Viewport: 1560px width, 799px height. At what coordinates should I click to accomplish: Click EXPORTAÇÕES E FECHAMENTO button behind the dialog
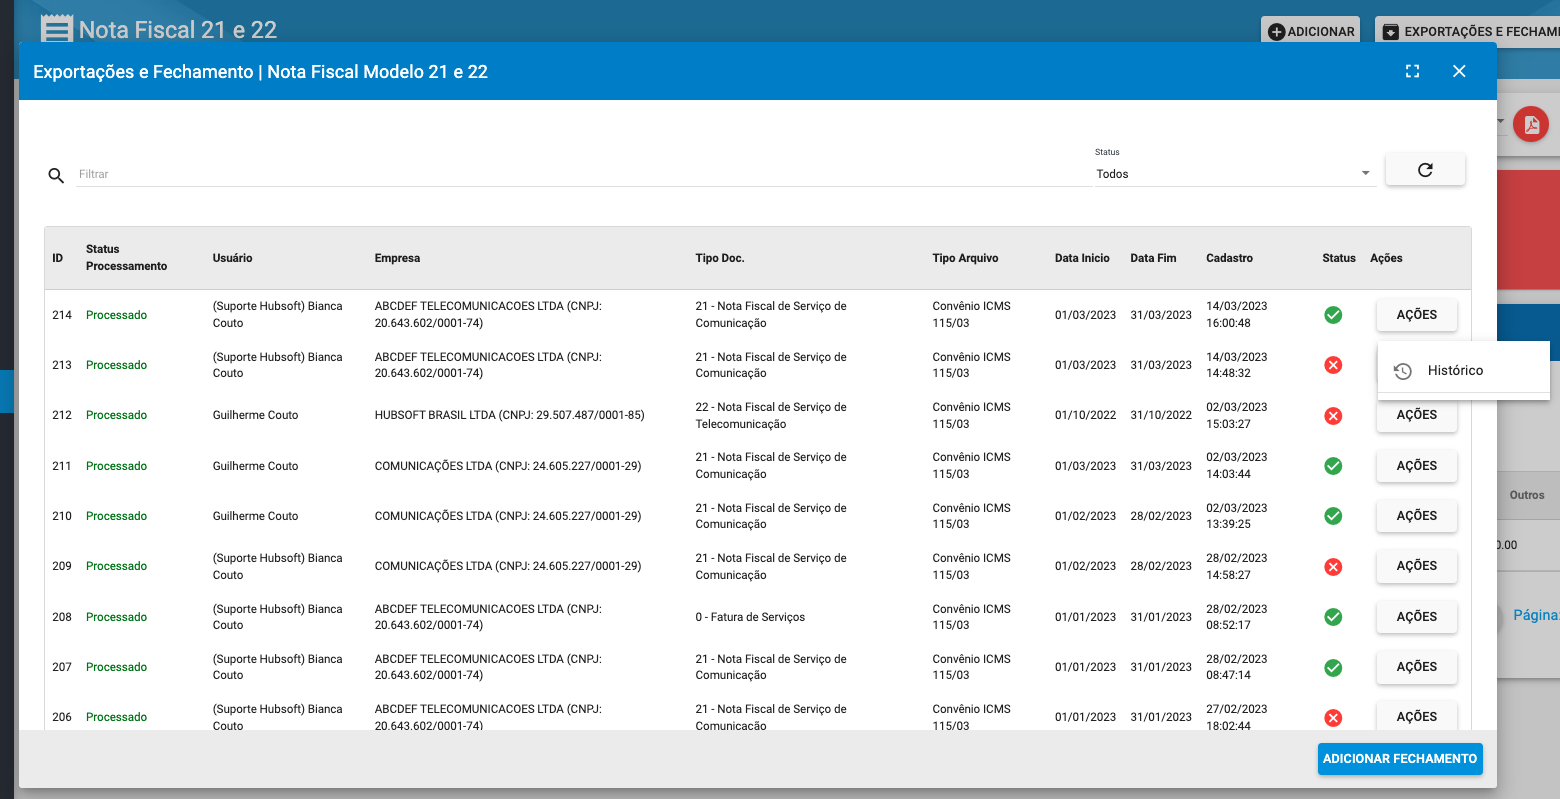click(1468, 31)
